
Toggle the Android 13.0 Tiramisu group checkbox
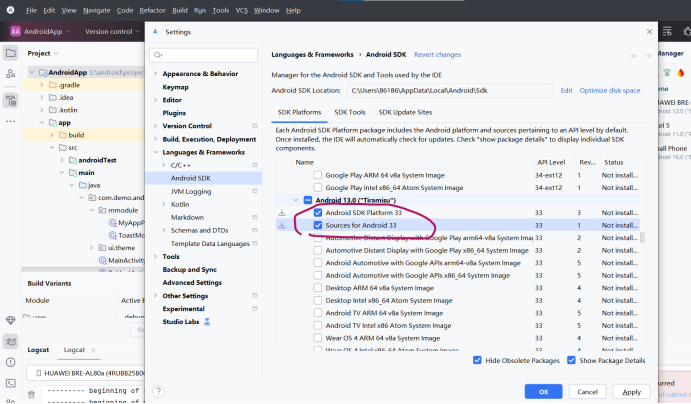point(308,200)
